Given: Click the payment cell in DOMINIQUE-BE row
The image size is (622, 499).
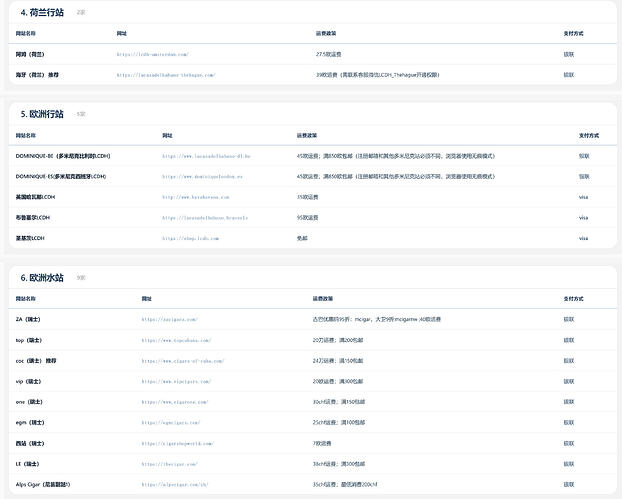Looking at the screenshot, I should point(584,156).
